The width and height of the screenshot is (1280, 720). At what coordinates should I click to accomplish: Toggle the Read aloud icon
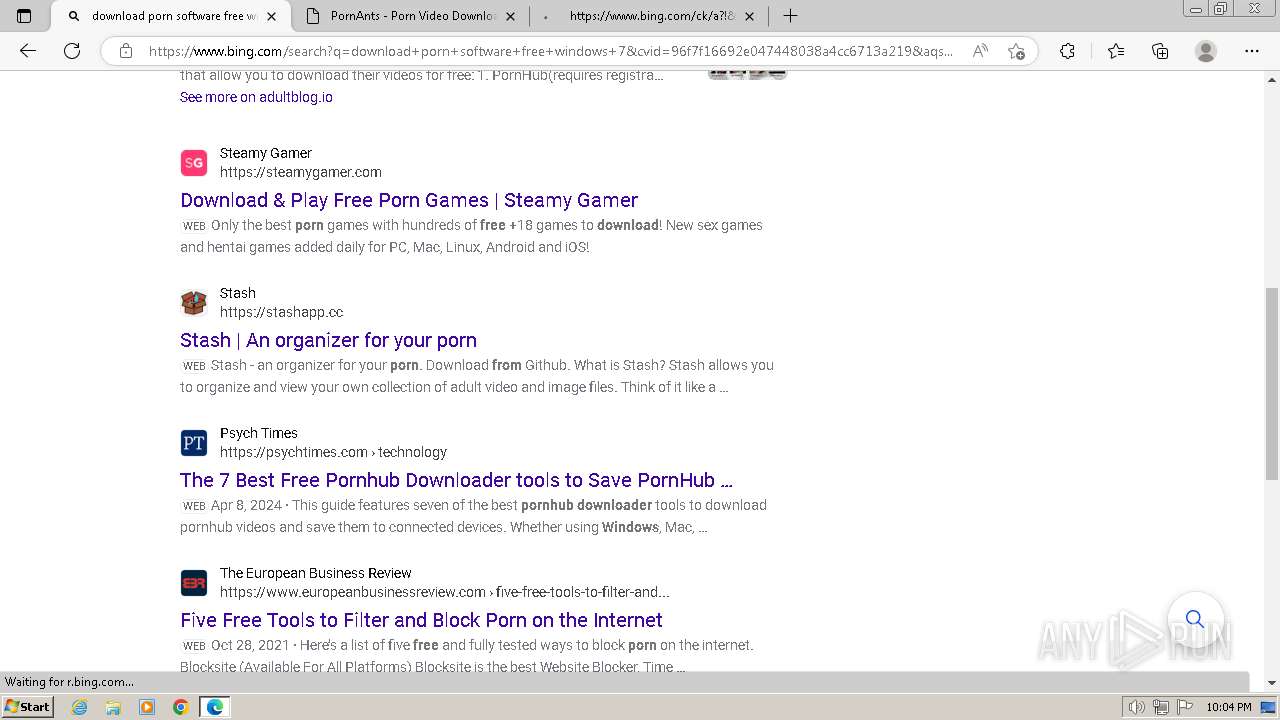click(980, 51)
